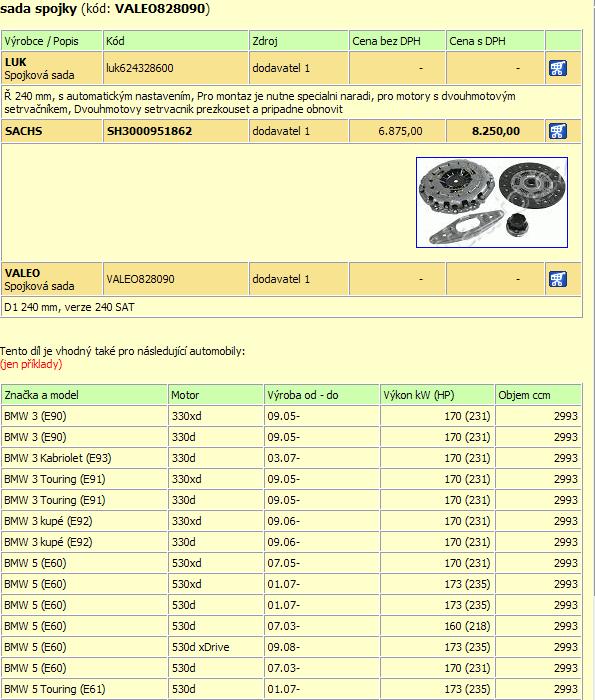The image size is (595, 700).
Task: Select 'BMW 5 Touring (E61)' row
Action: pos(291,689)
